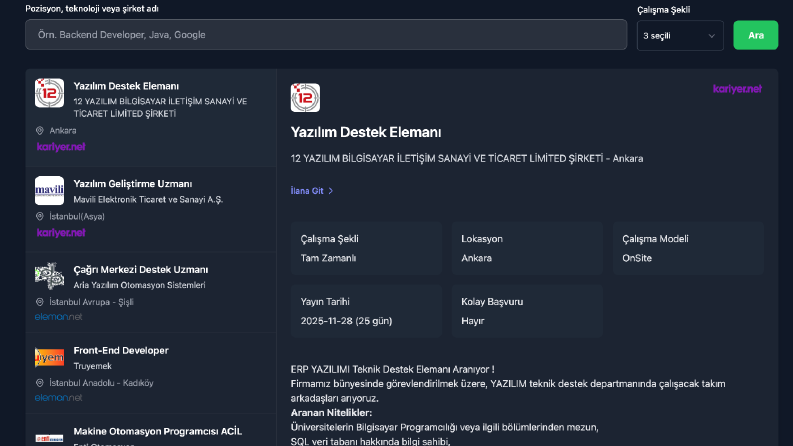The image size is (793, 446).
Task: Click the chevron next to İlana Git
Action: tap(331, 191)
